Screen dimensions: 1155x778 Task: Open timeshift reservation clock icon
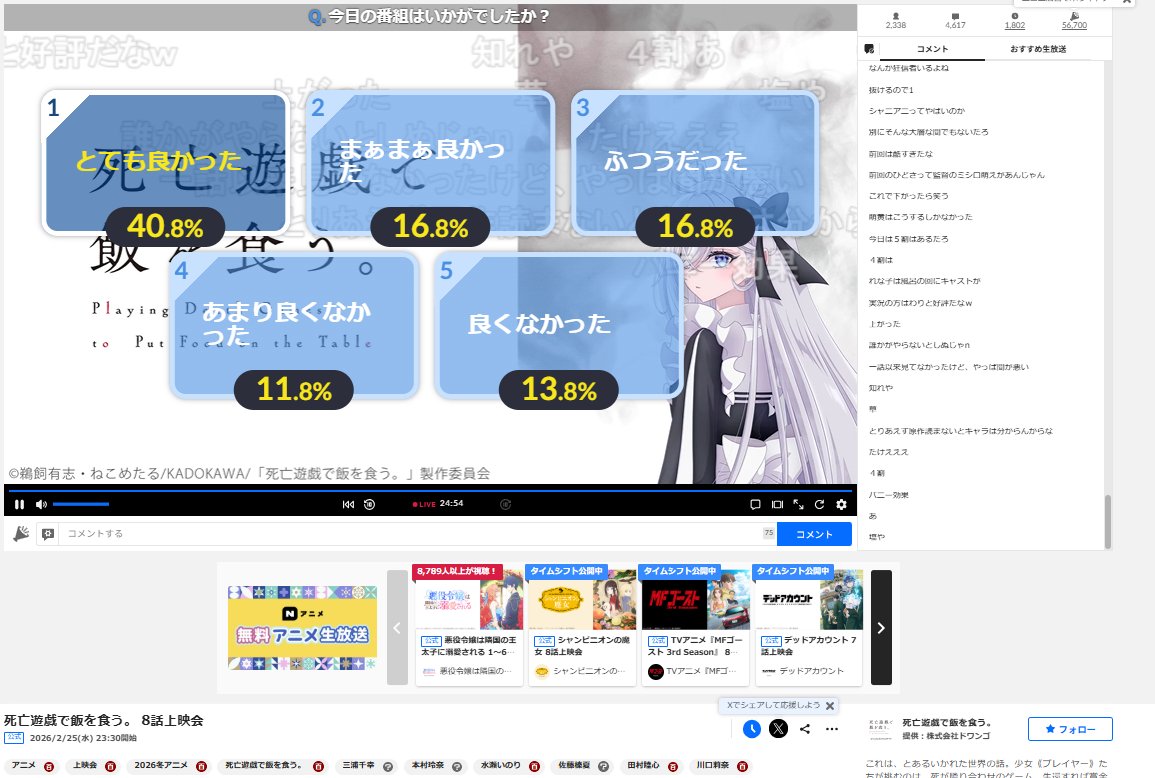point(751,729)
